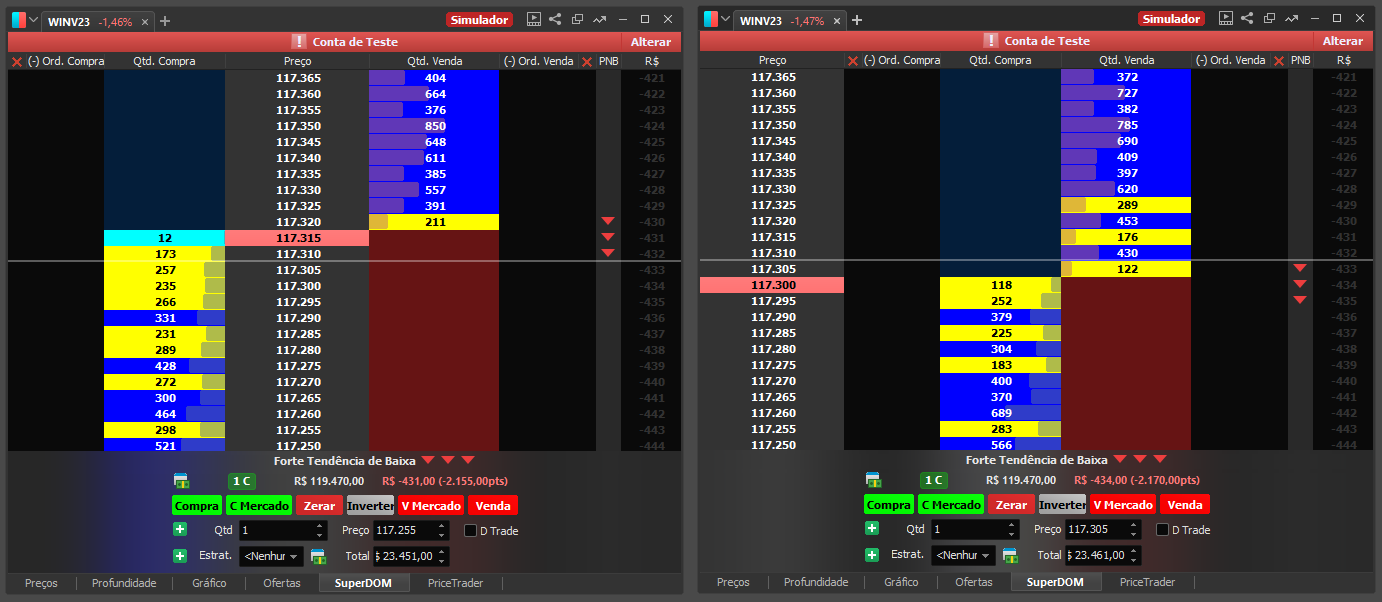Open Estrat. <Nenhur dropdown in left window
Viewport: 1382px width, 602px height.
pyautogui.click(x=271, y=556)
